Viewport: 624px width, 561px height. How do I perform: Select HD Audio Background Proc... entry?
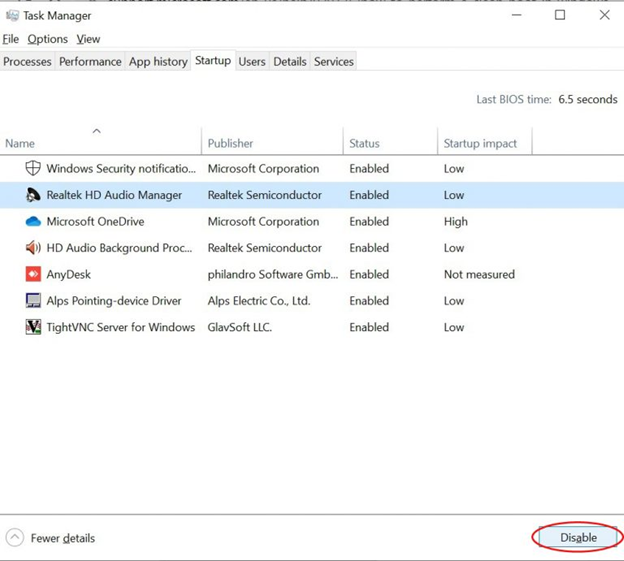click(119, 248)
